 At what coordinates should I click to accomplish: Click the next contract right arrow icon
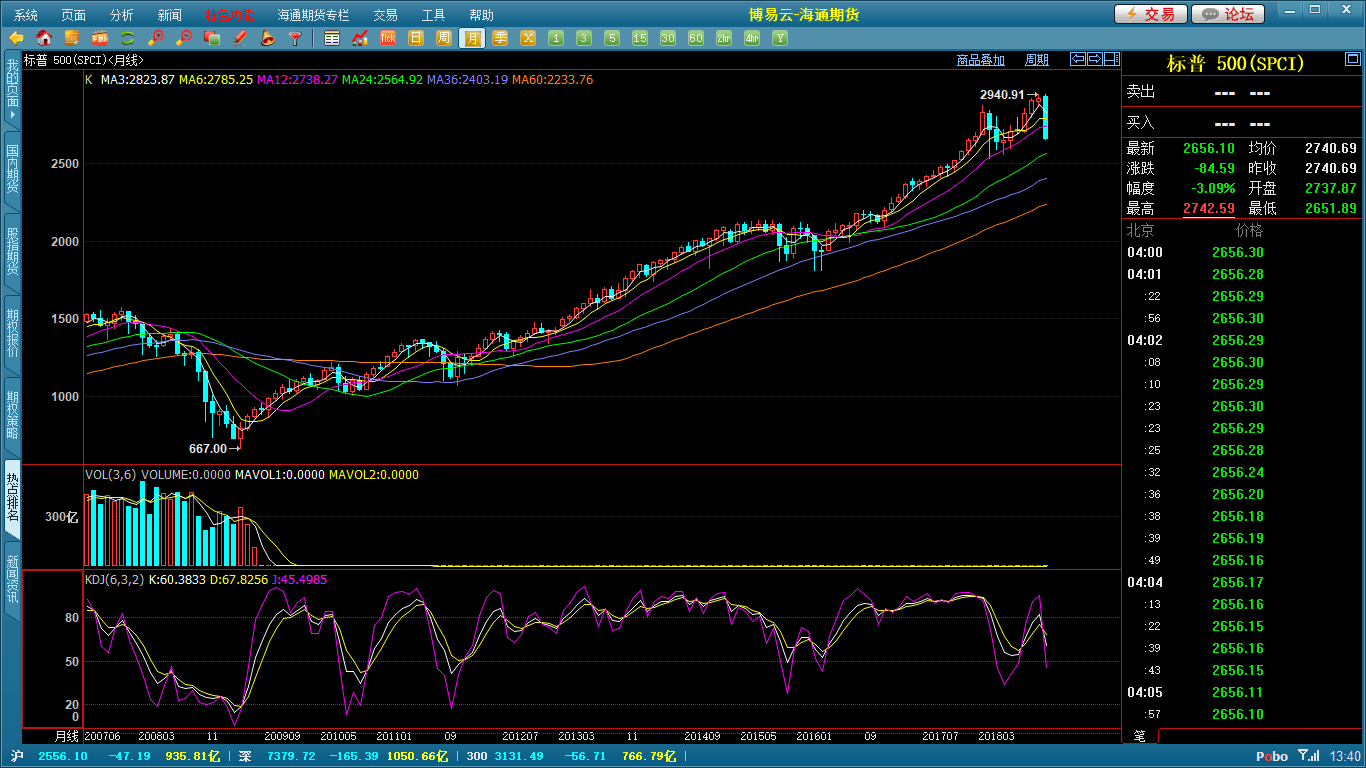coord(1095,59)
